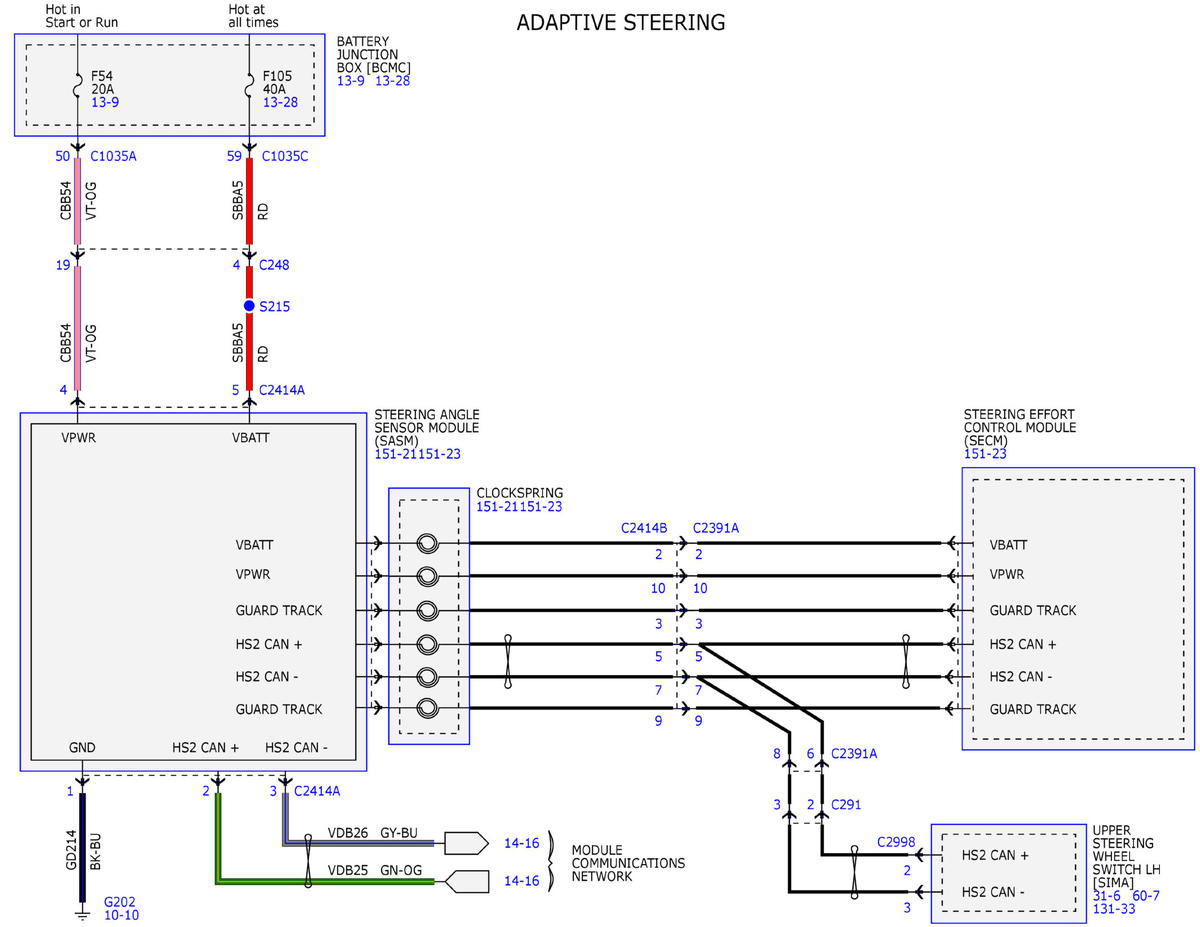Open connector C2414B reference
This screenshot has height=927, width=1200.
(644, 527)
